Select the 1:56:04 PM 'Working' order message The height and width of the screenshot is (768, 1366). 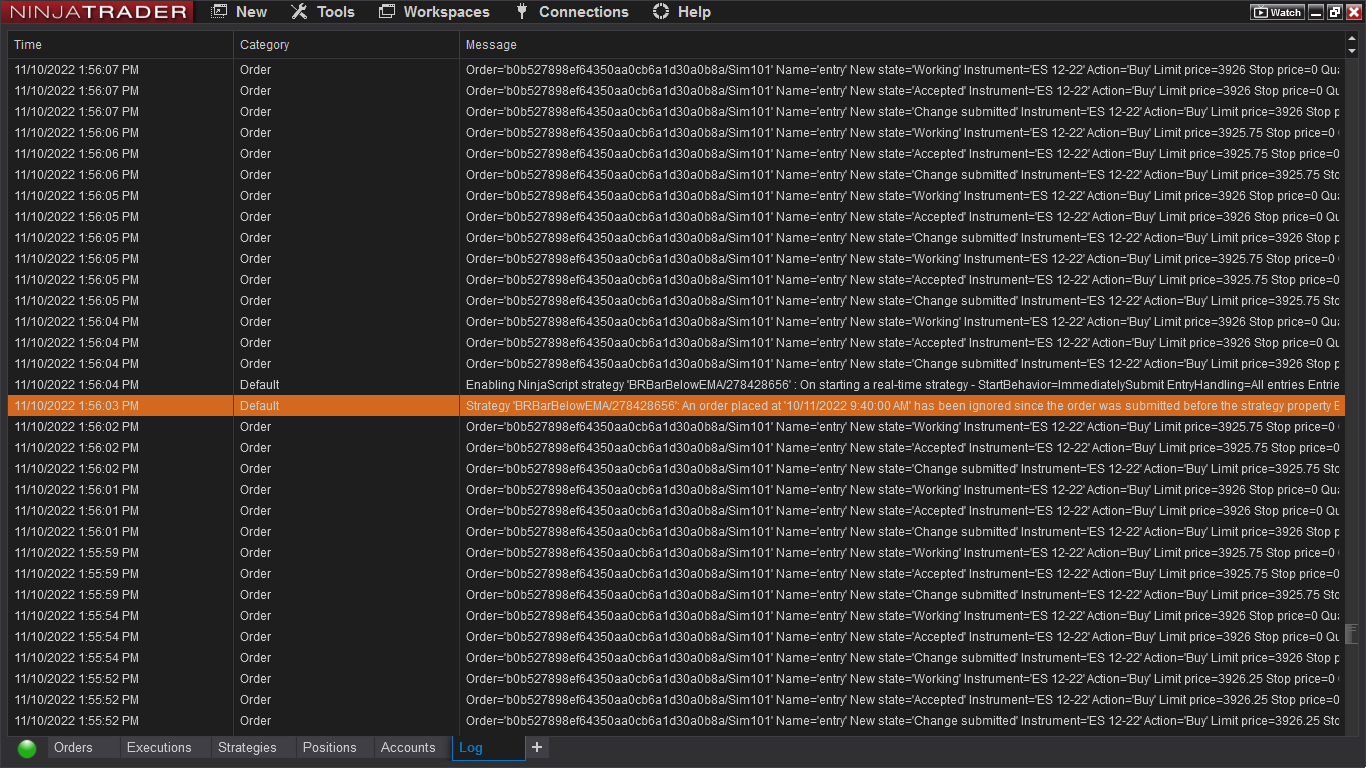pyautogui.click(x=902, y=322)
